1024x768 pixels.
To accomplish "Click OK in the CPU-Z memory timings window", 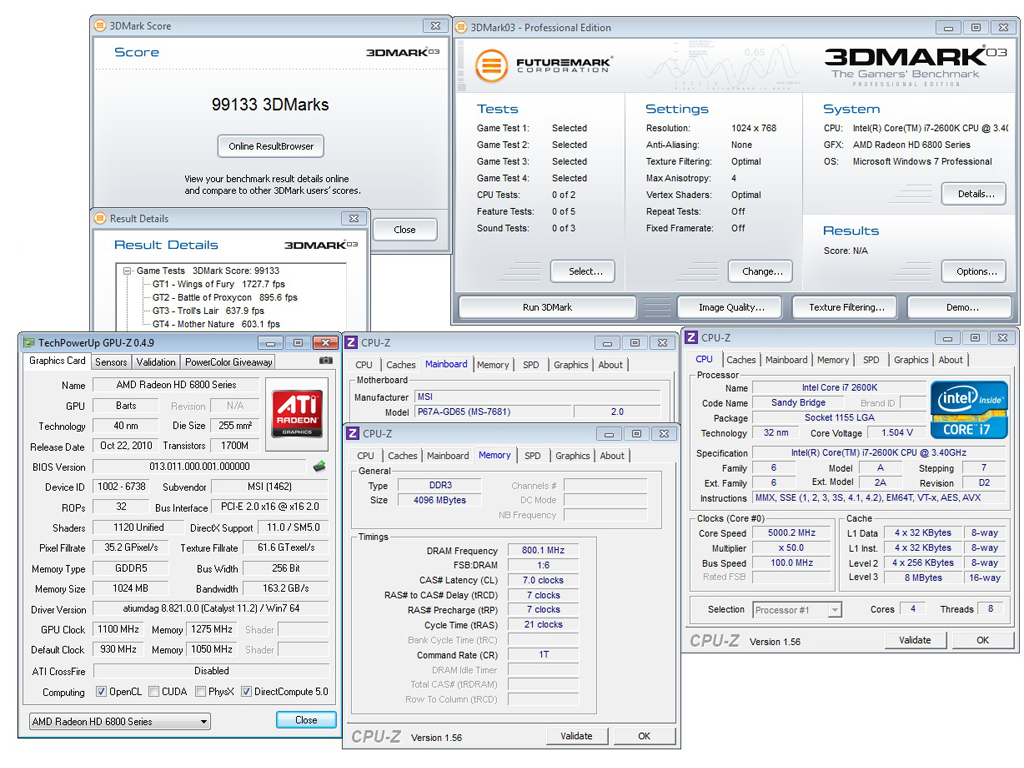I will click(x=644, y=736).
